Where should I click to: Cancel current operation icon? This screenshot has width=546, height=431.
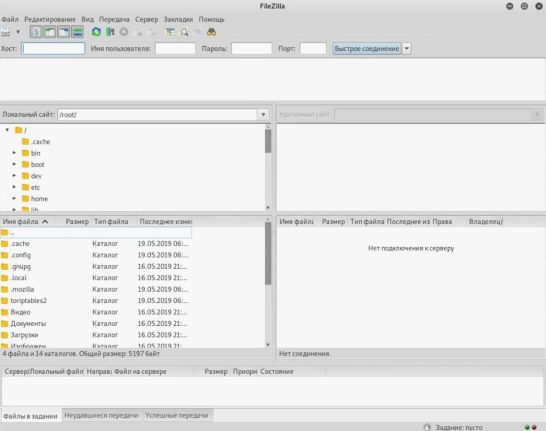point(124,32)
